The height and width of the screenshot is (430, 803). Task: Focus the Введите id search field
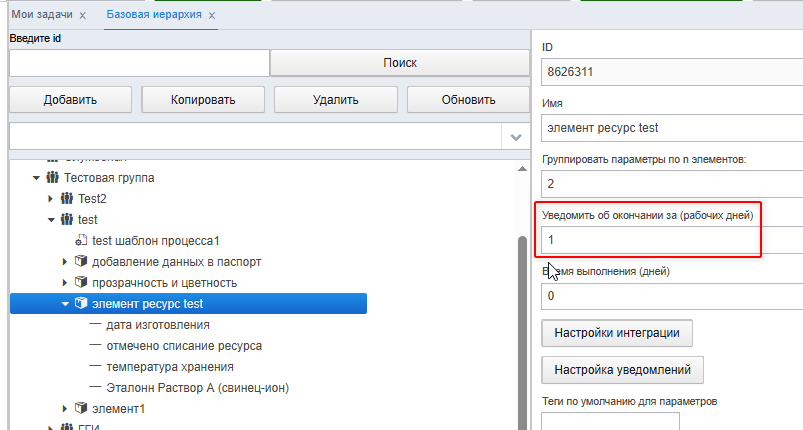coord(139,63)
